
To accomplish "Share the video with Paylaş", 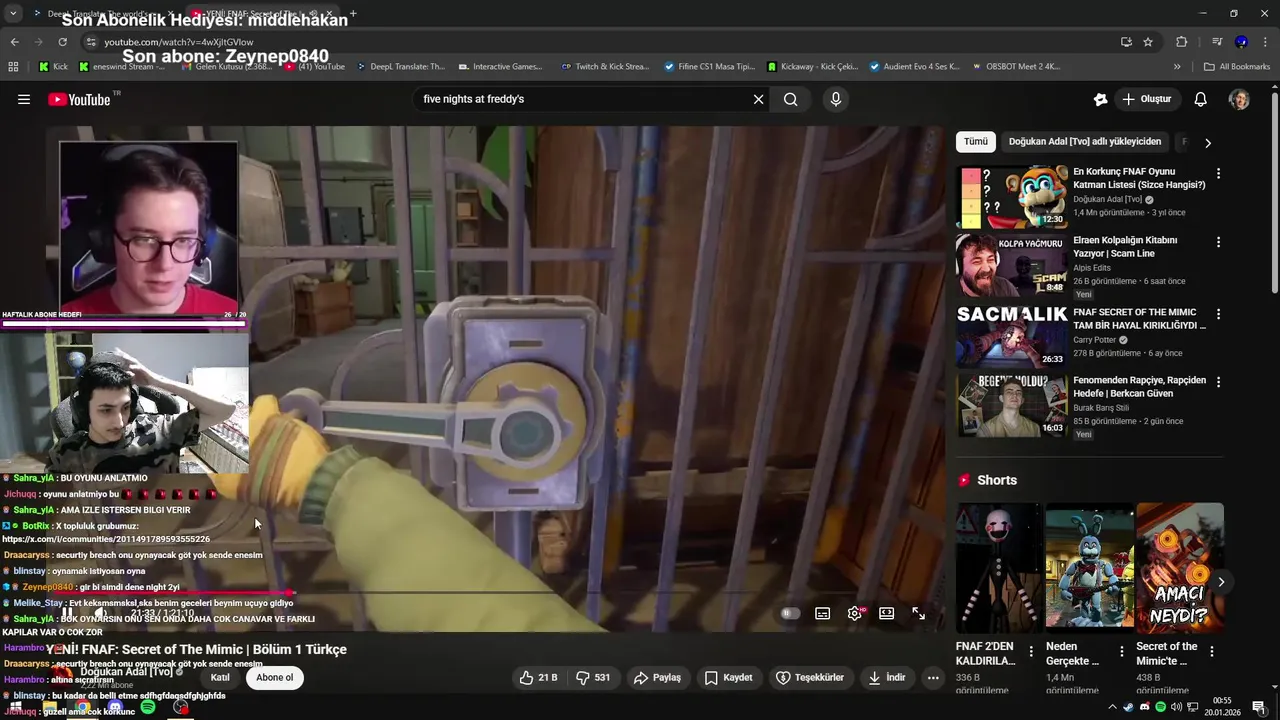I will coord(657,677).
